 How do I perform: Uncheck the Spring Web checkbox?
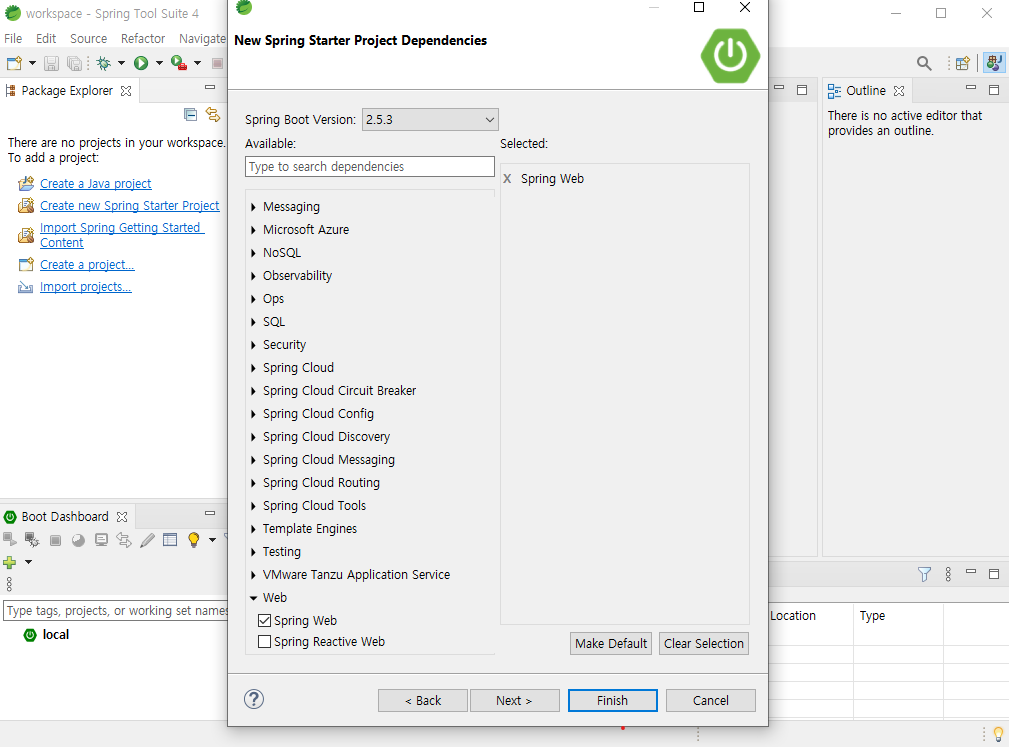264,620
